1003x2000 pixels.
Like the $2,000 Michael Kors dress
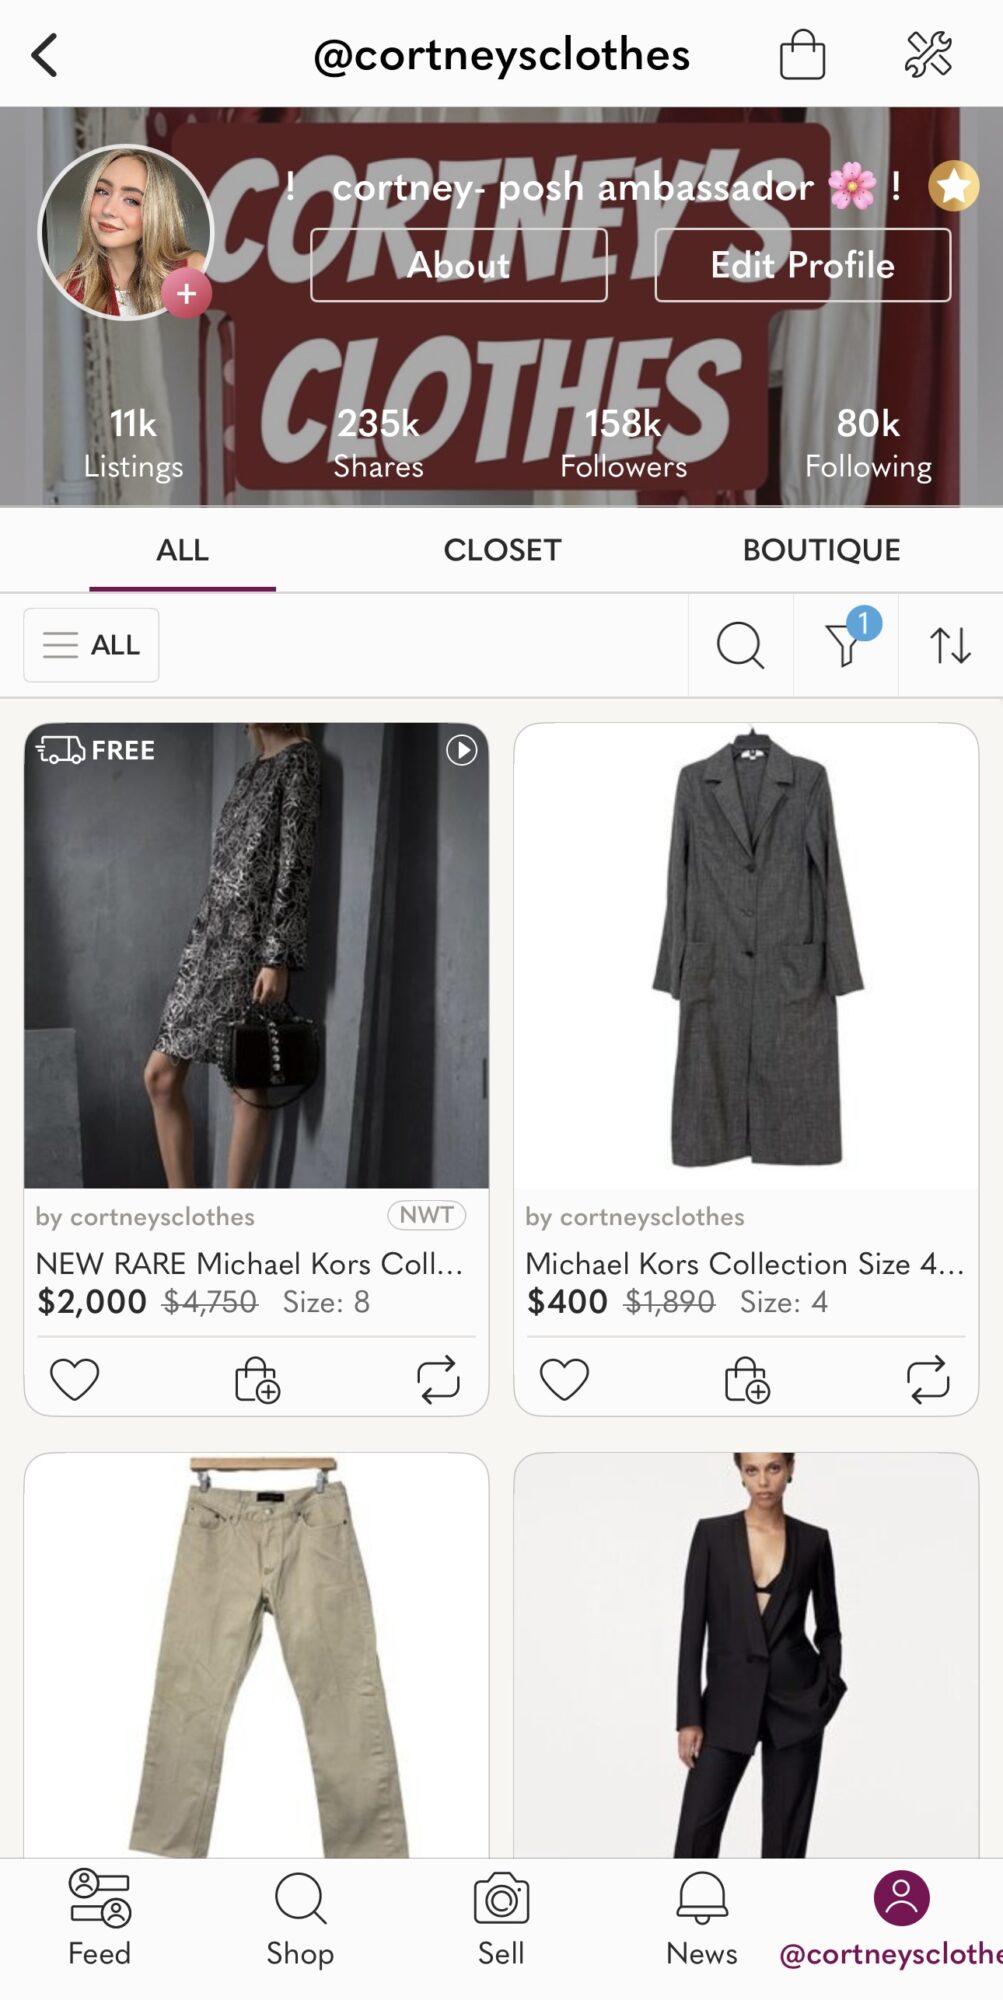tap(75, 1380)
